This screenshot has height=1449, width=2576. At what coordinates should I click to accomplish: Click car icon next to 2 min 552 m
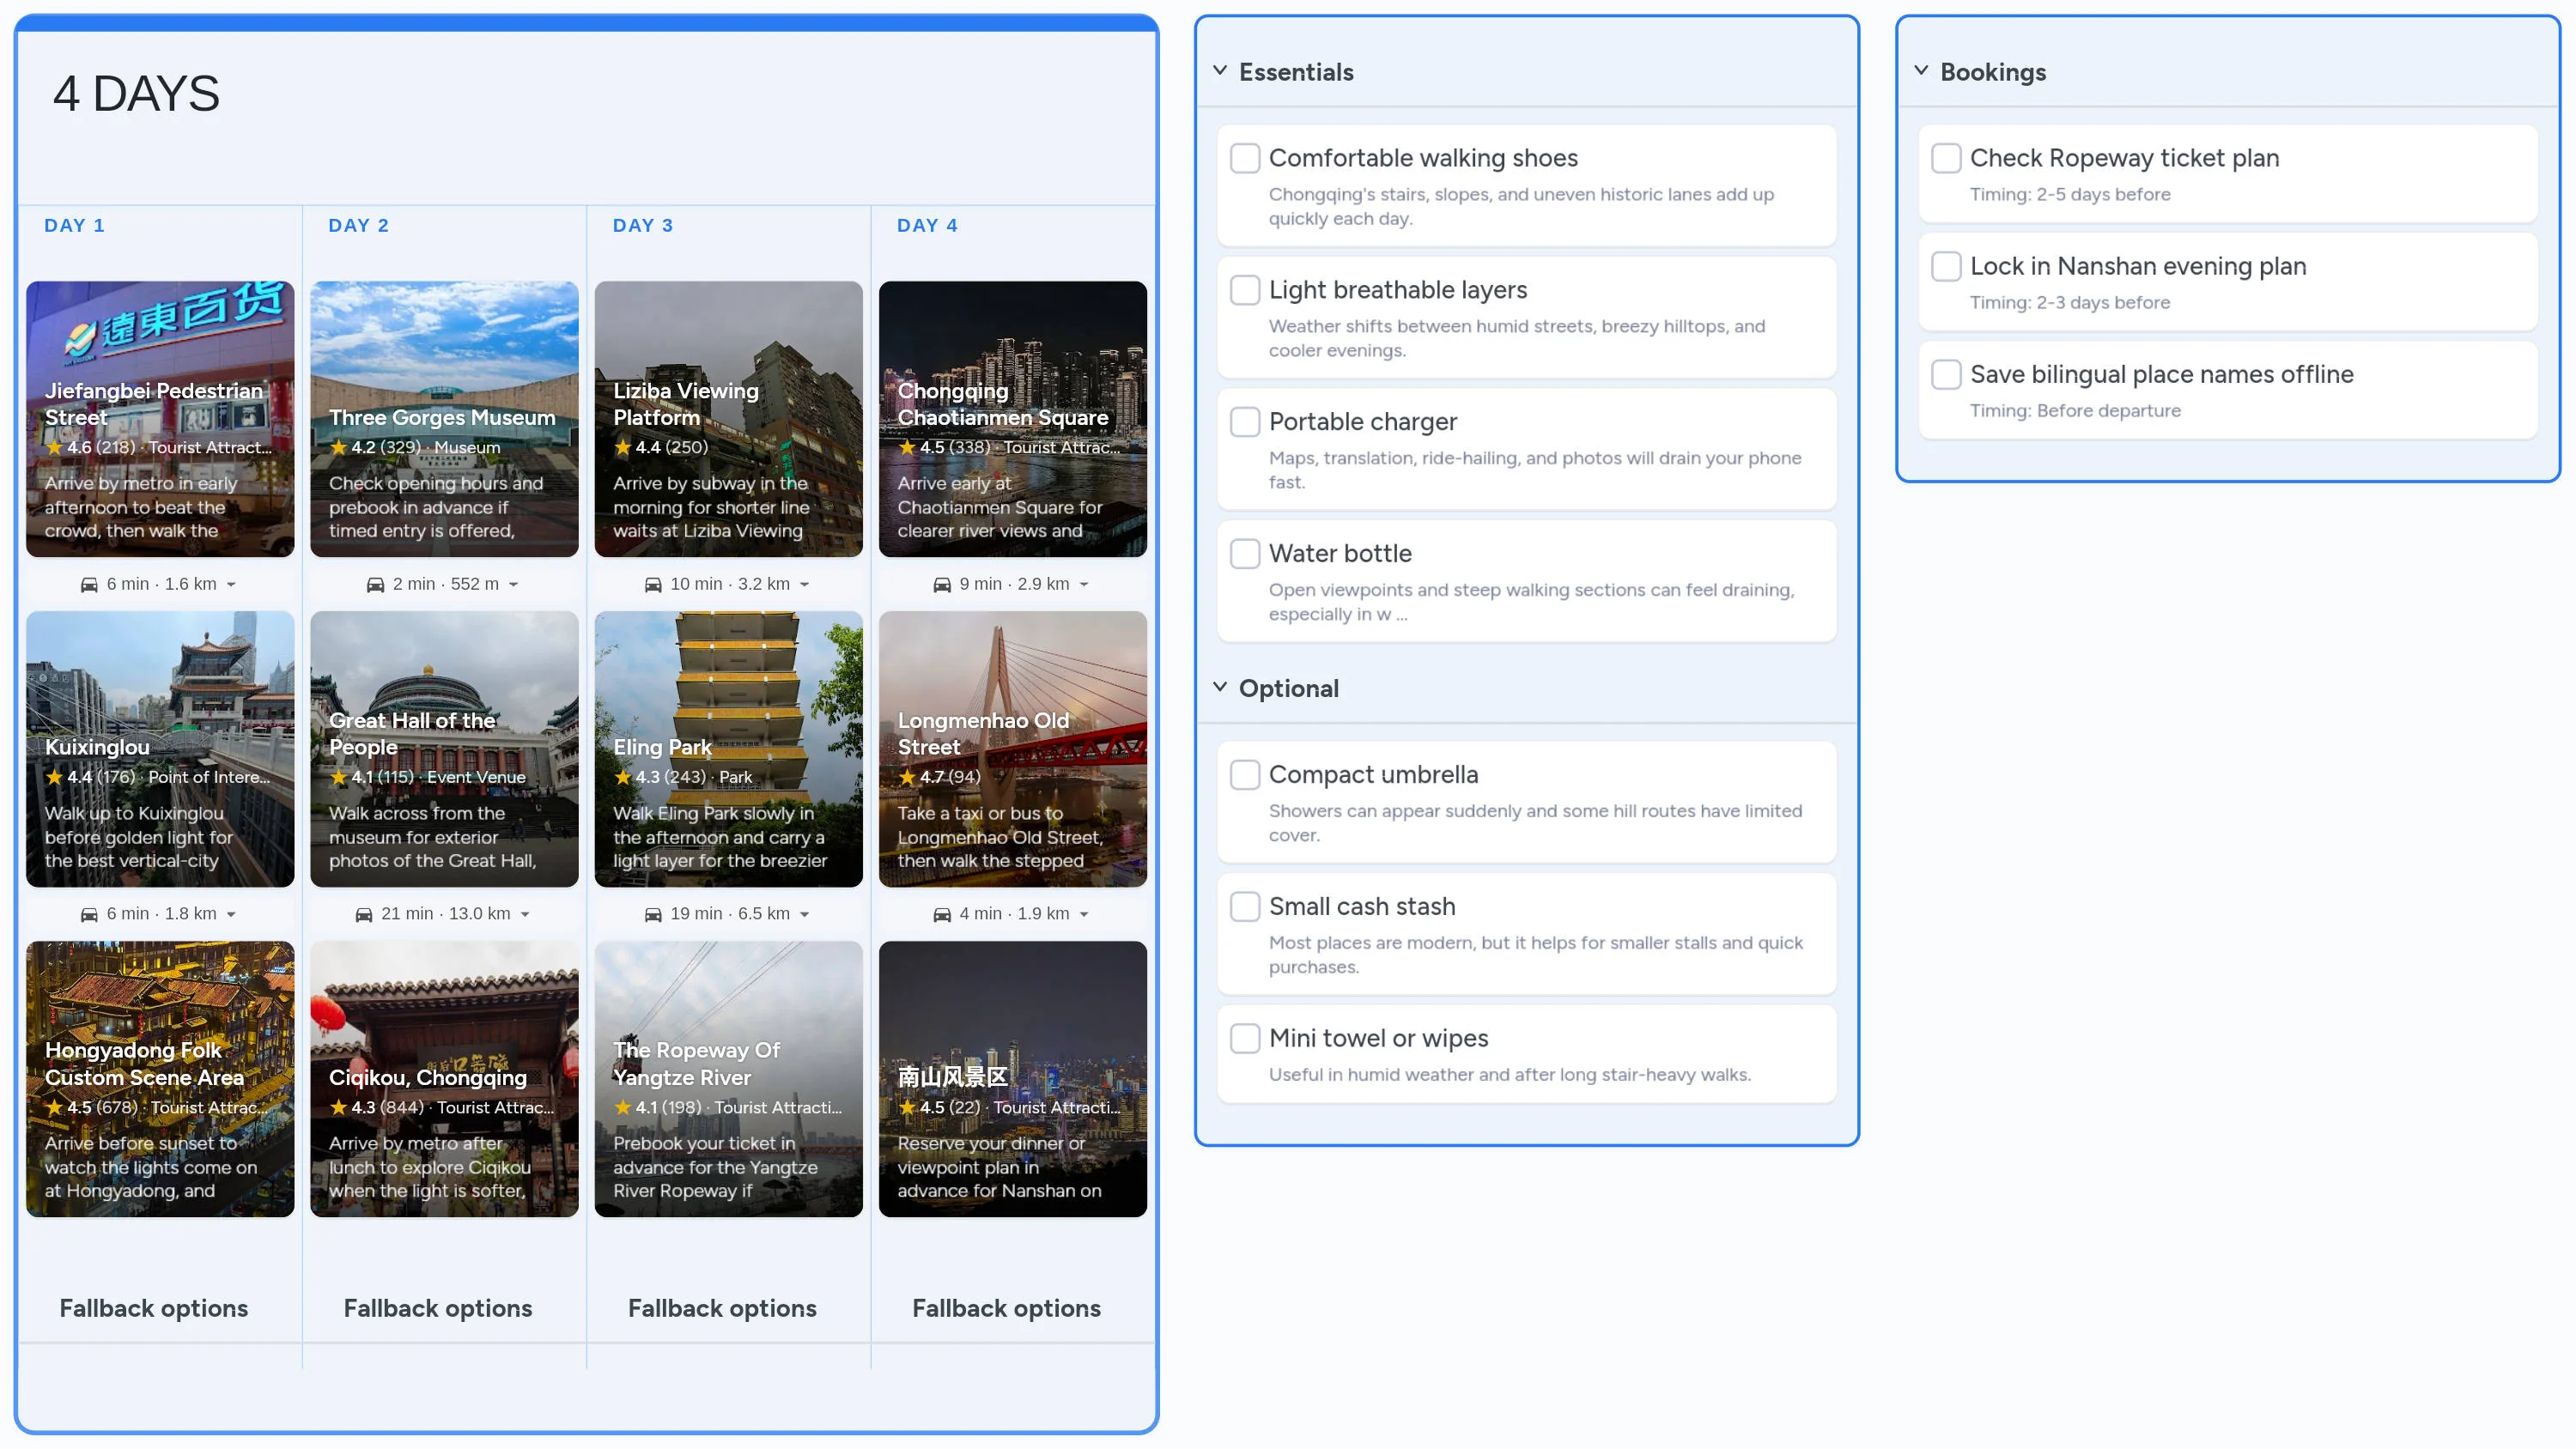375,584
